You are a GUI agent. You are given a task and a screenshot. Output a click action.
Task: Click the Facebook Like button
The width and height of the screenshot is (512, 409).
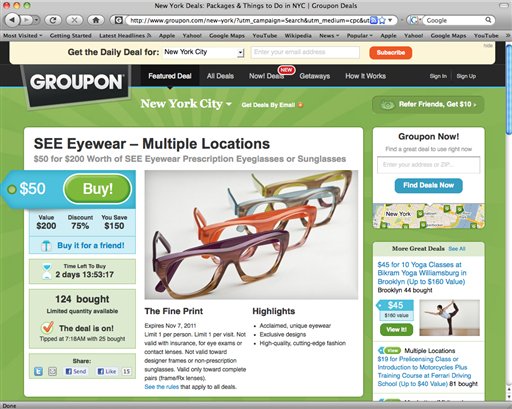107,371
